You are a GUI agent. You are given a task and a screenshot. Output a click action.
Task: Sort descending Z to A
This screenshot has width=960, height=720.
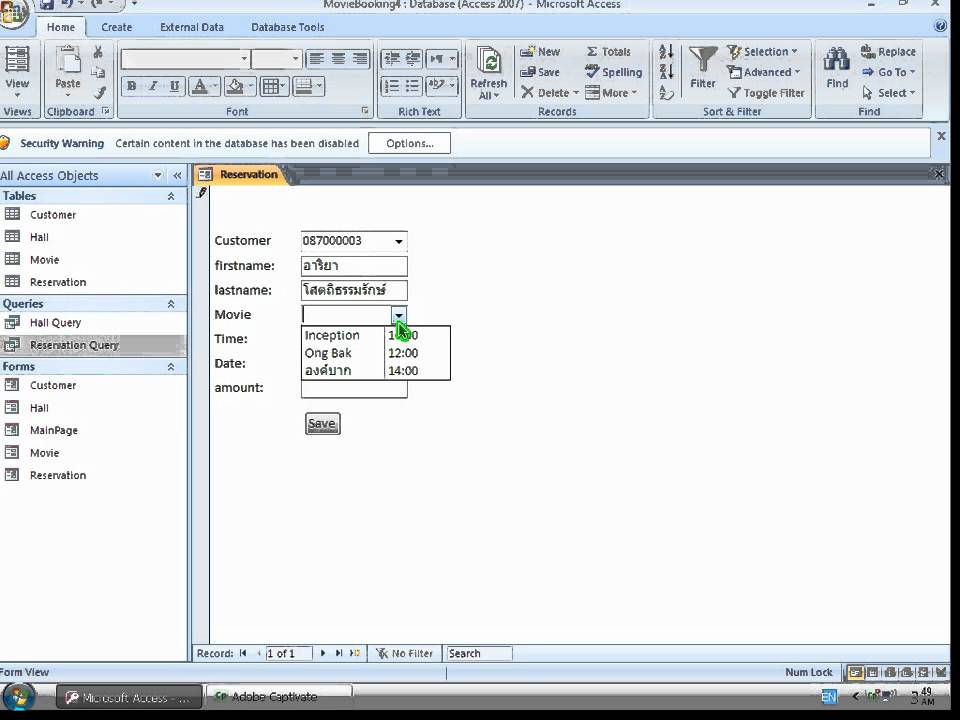click(667, 73)
